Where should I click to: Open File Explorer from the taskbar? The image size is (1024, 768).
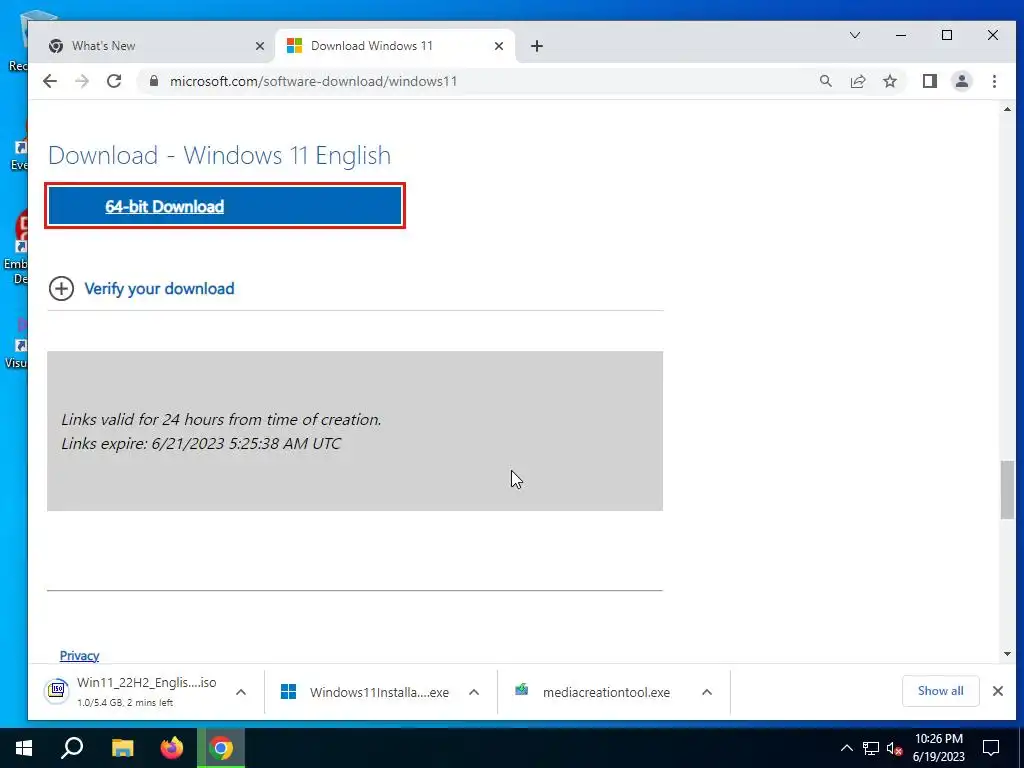coord(122,748)
